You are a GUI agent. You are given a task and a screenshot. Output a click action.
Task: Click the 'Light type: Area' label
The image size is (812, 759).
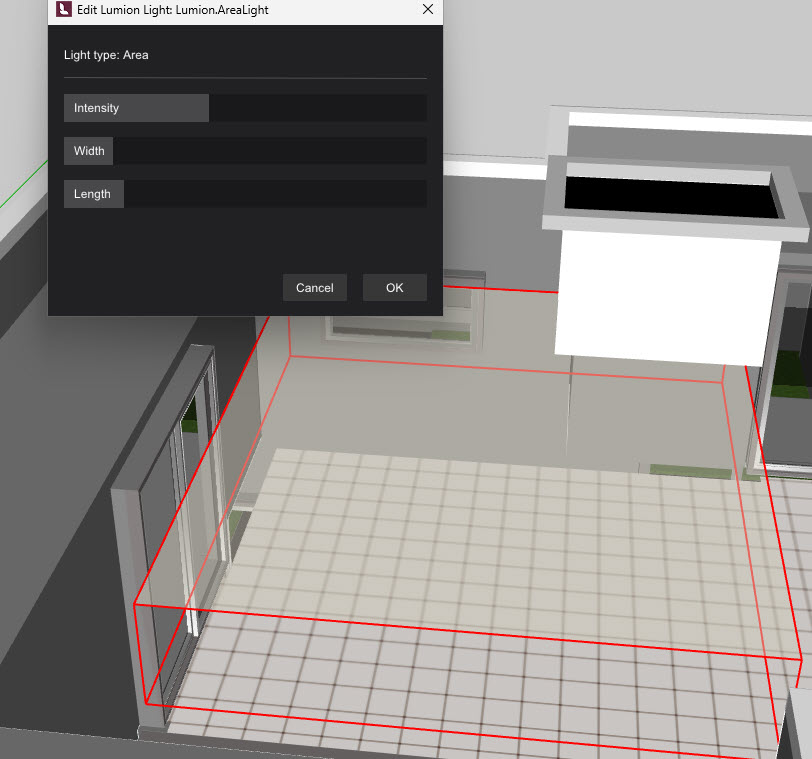click(104, 55)
